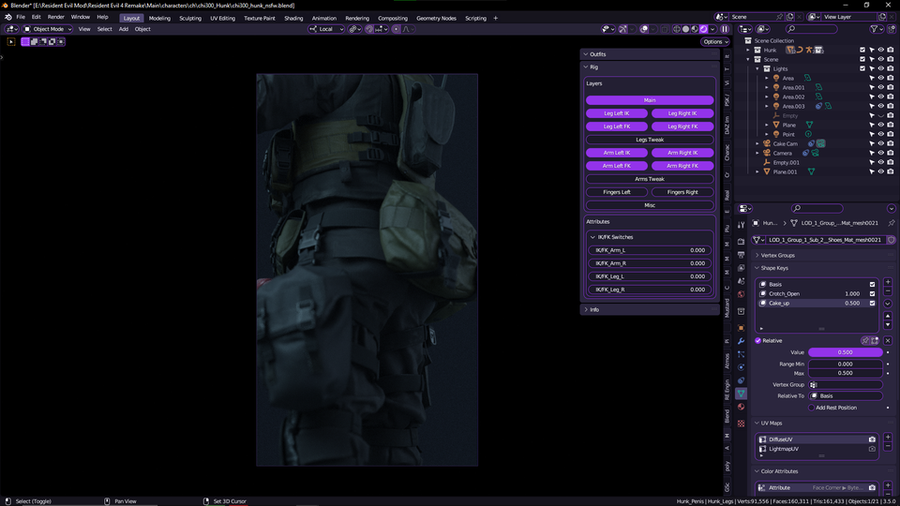Pause viewport render preview
This screenshot has width=900, height=506.
[725, 29]
